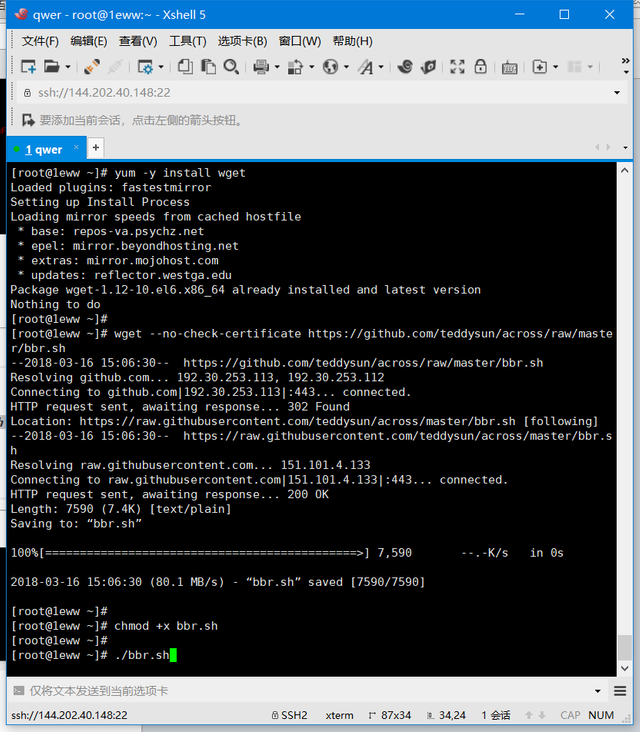
Task: Click the 34,24 cursor position status entry
Action: point(447,716)
